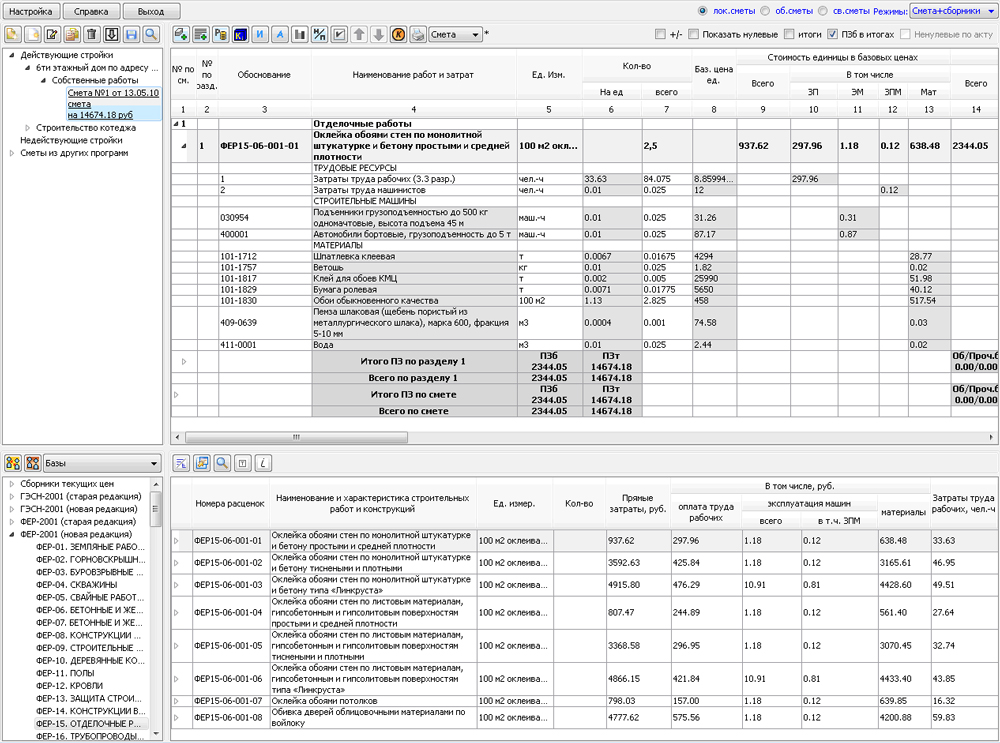Open the Настройка menu

[x=32, y=11]
